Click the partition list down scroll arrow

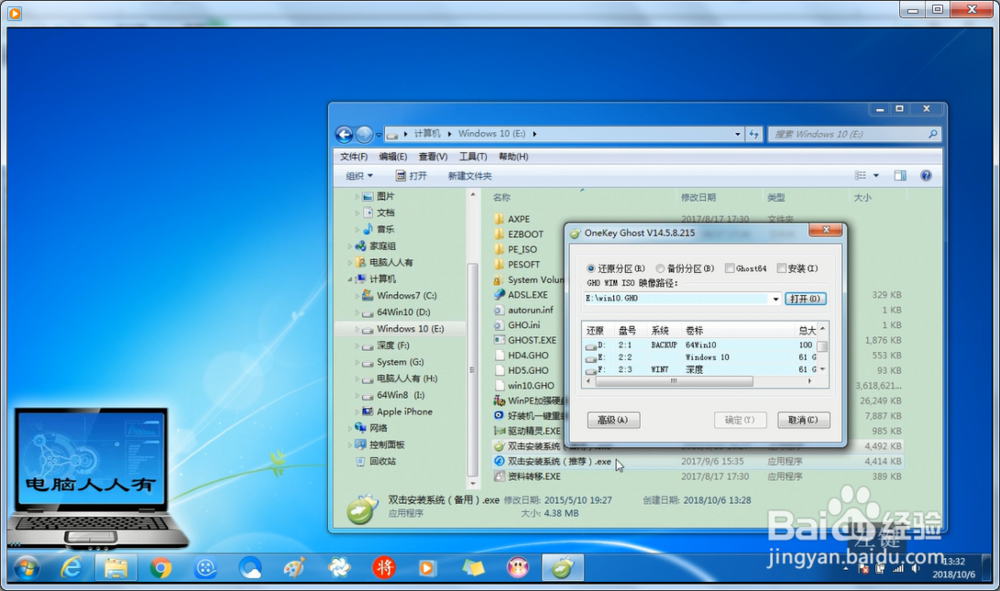(822, 369)
